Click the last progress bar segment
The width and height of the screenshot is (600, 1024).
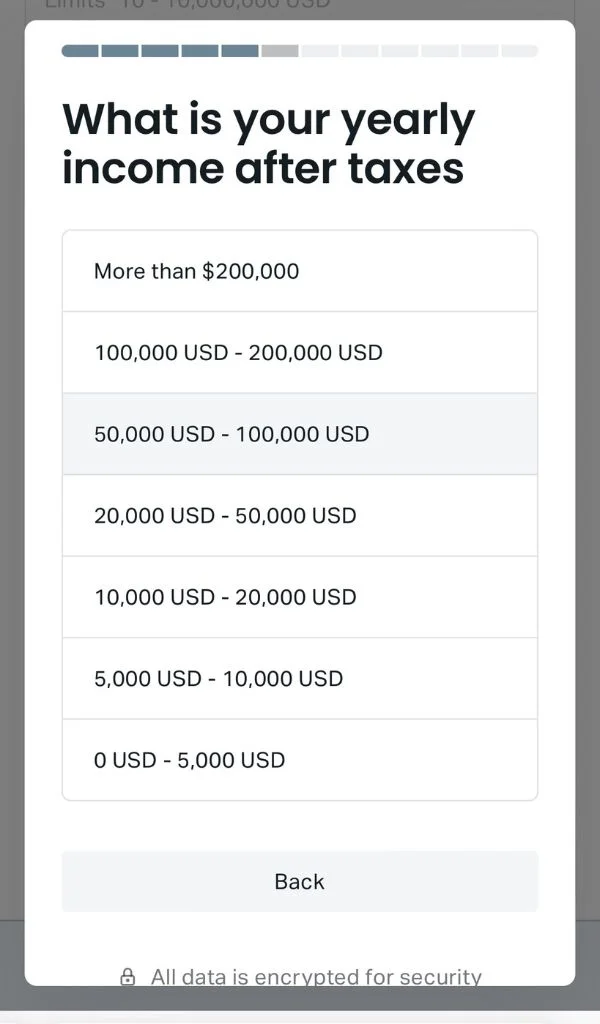click(x=520, y=51)
